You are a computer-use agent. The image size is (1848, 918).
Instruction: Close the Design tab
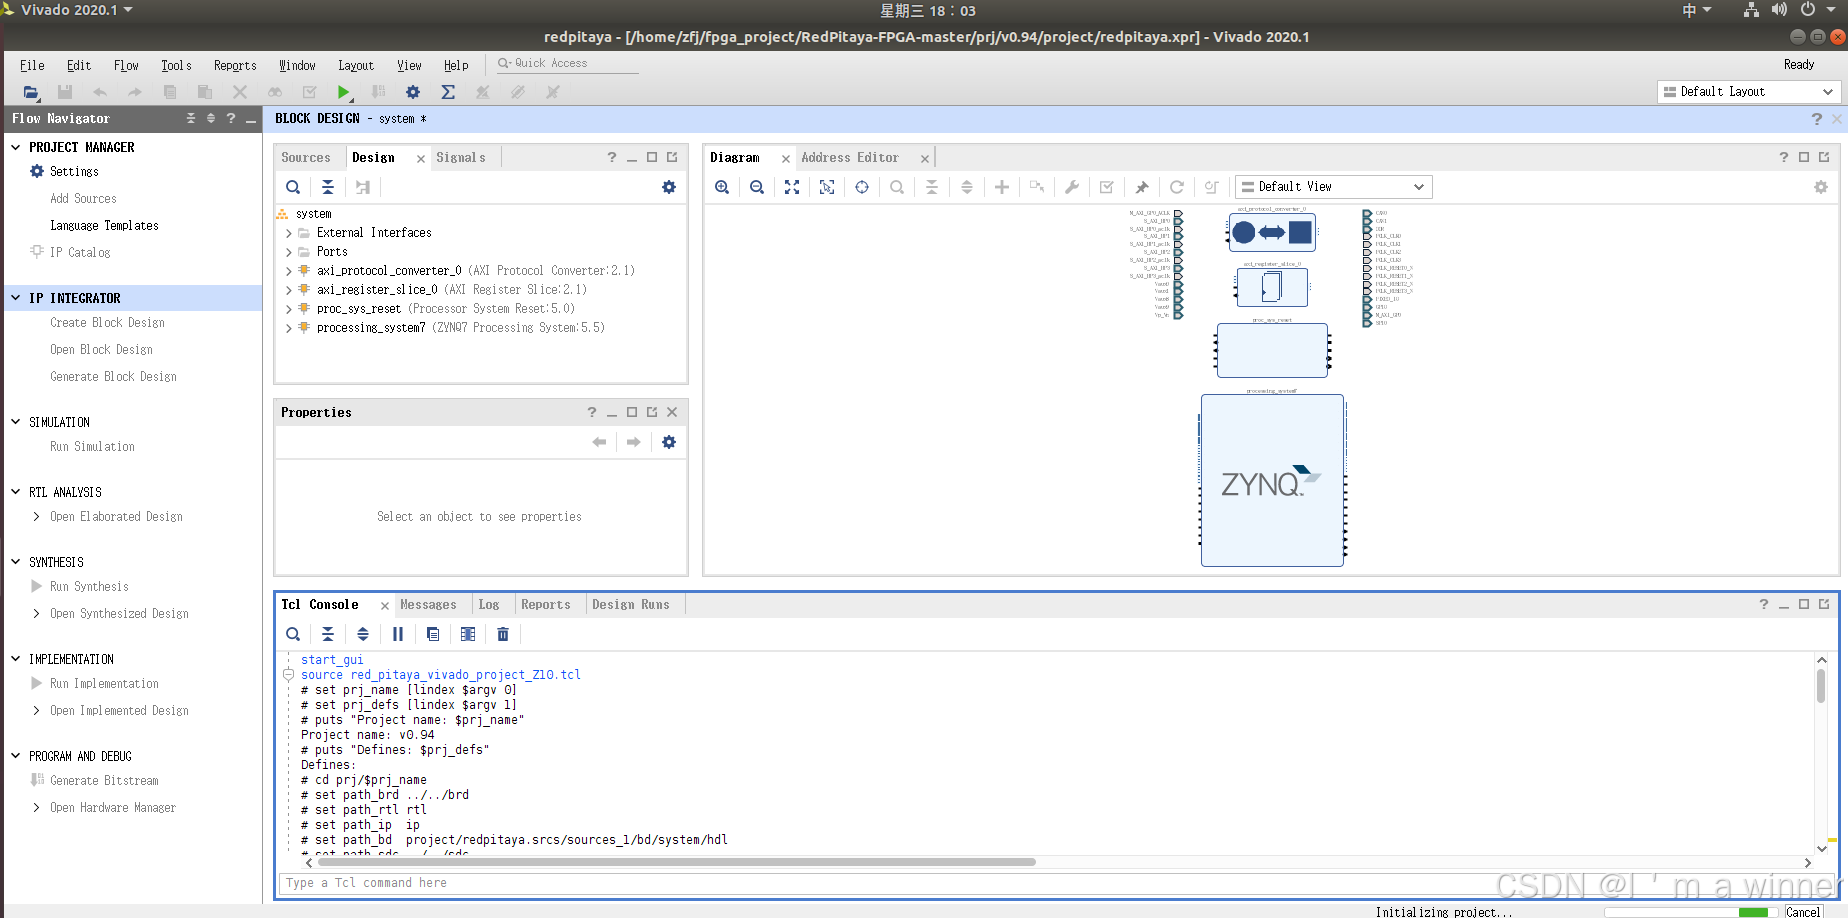pos(421,159)
